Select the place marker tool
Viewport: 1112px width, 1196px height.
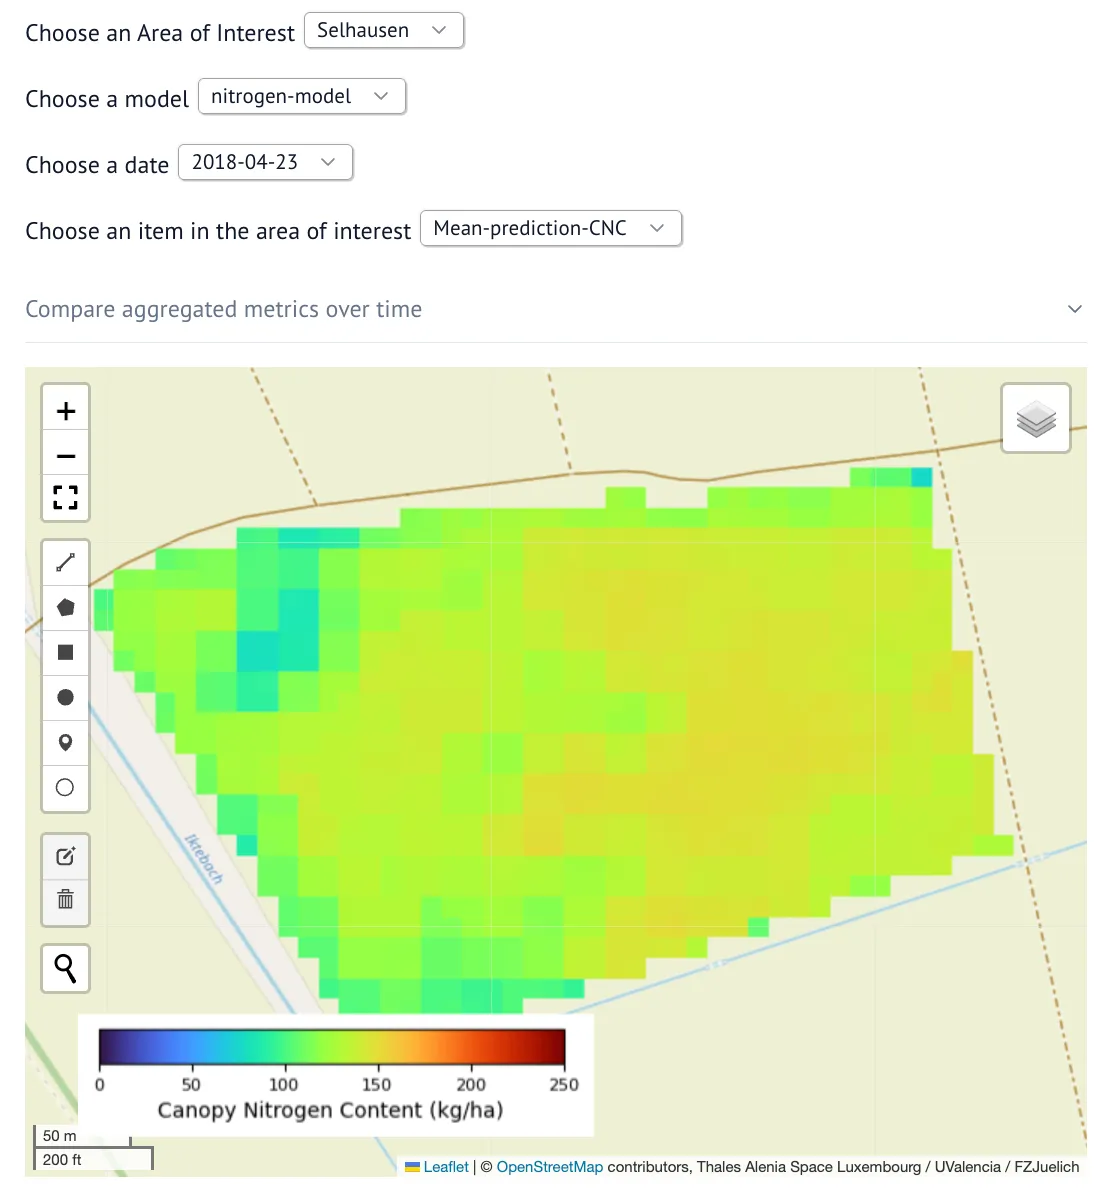66,742
